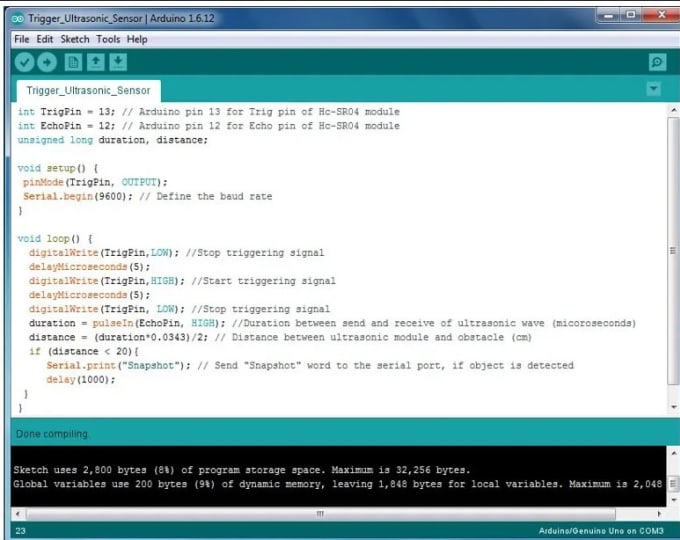680x540 pixels.
Task: Click console scrollbar down arrow
Action: 673,500
